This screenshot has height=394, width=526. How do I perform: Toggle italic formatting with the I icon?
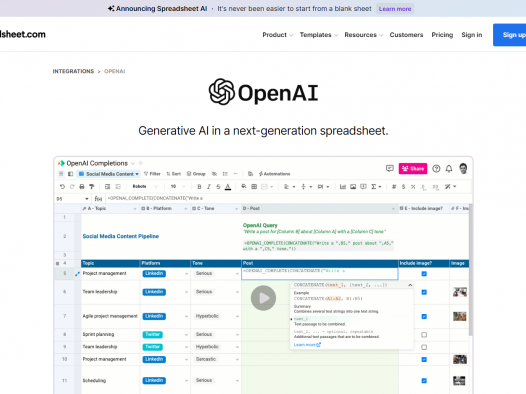[x=209, y=187]
